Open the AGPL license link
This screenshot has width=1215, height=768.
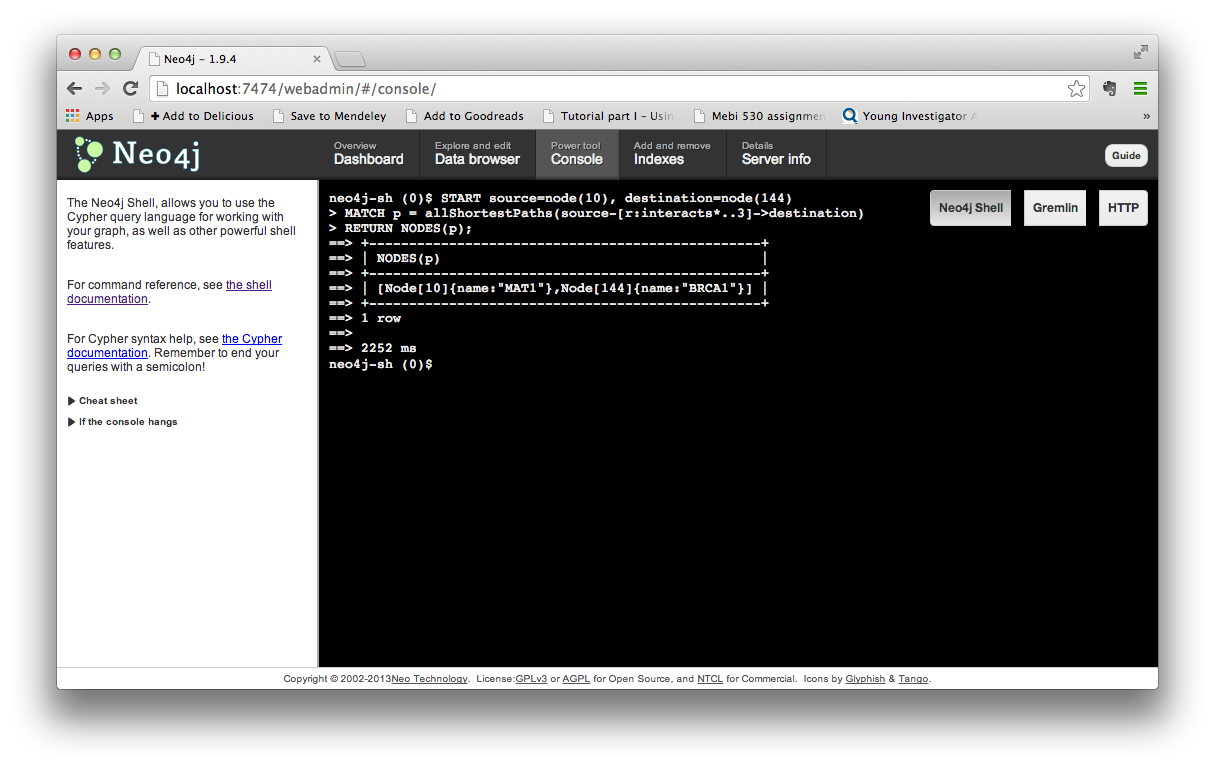576,679
